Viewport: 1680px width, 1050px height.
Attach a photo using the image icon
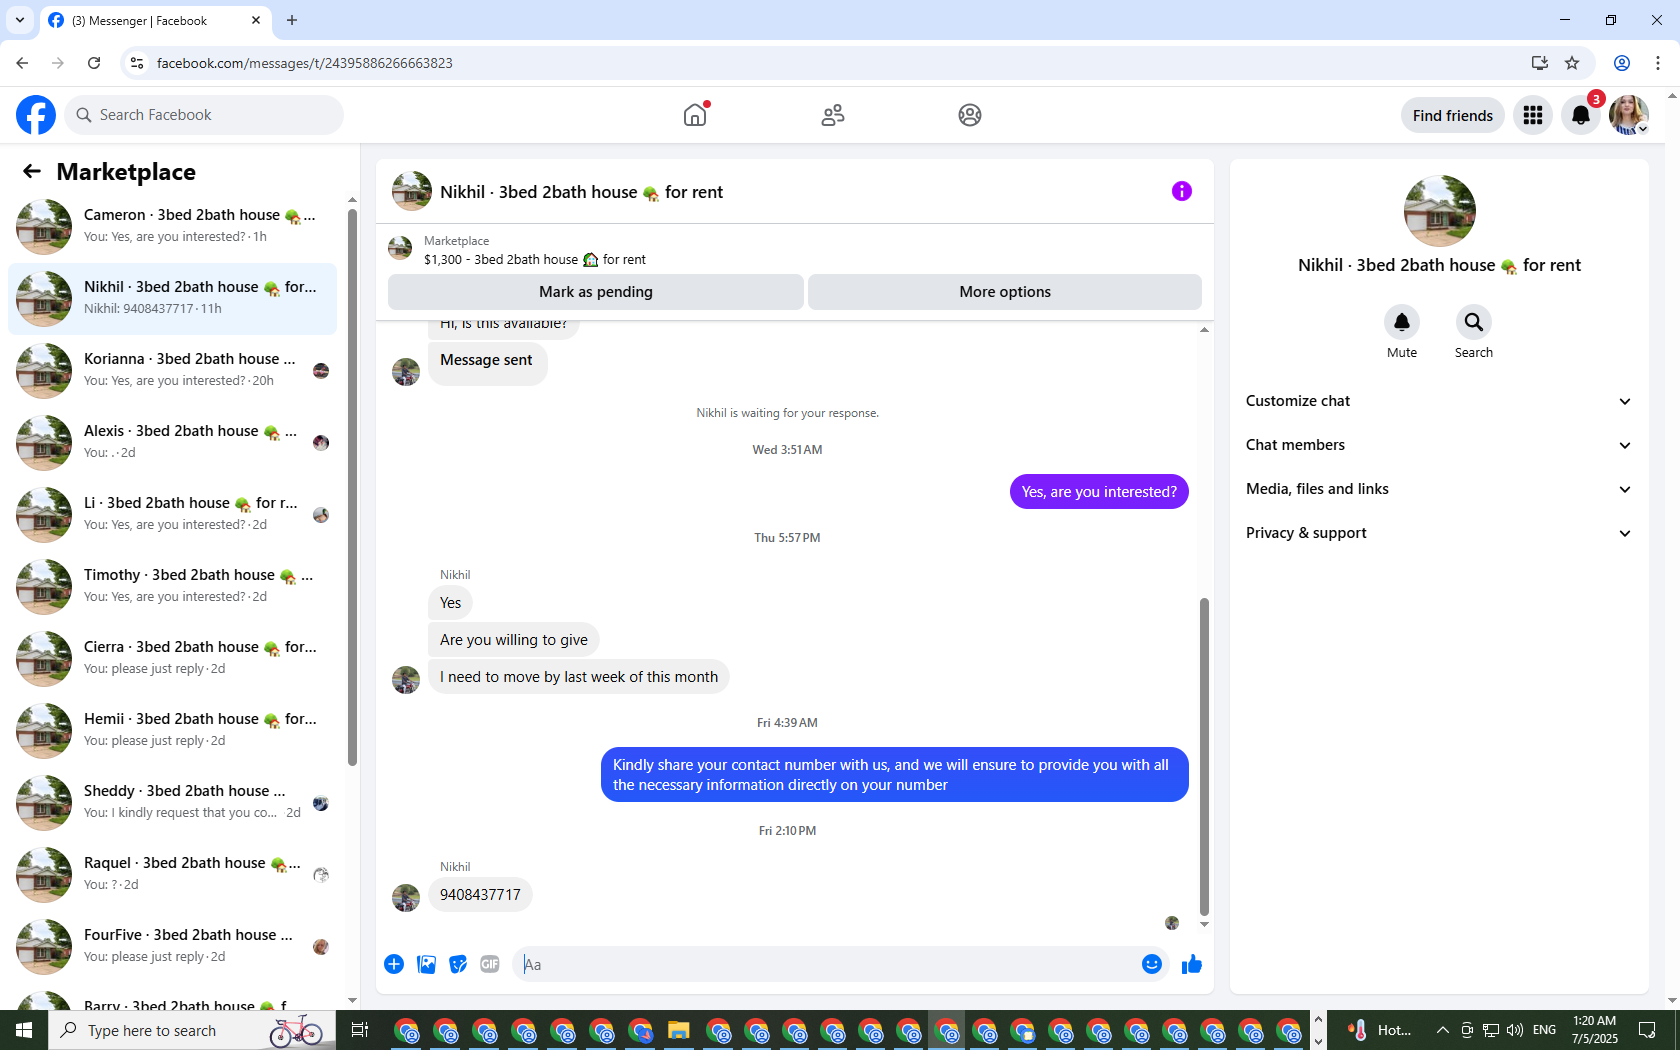(x=426, y=964)
